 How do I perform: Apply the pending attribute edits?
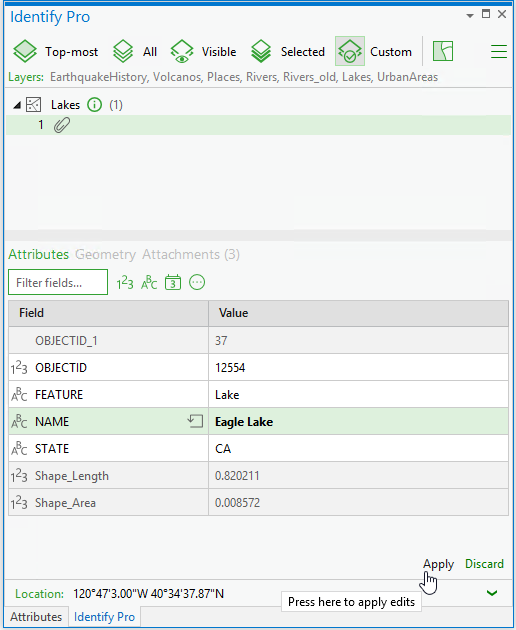coord(438,564)
